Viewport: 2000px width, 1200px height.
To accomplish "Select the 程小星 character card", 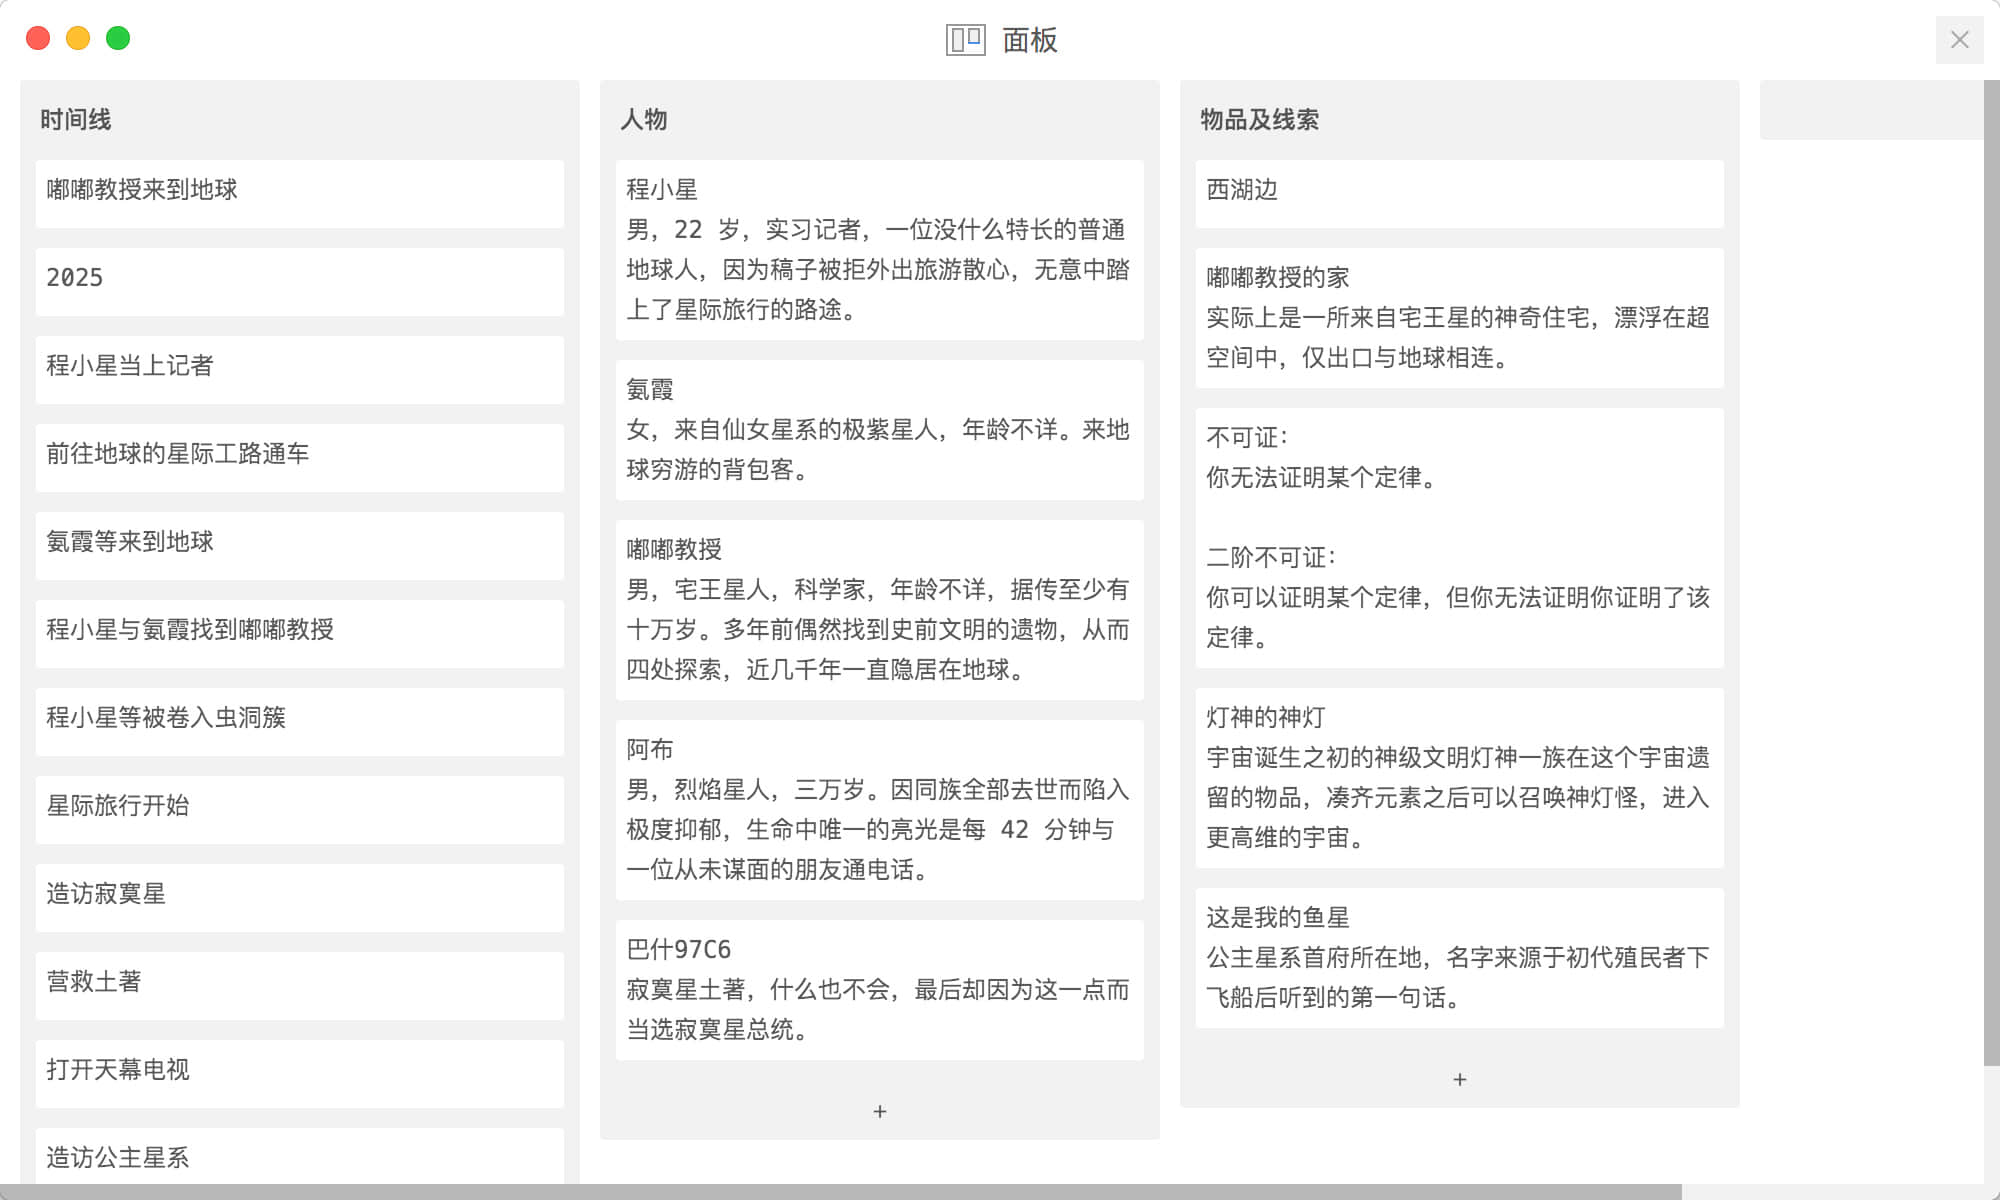I will pyautogui.click(x=880, y=250).
